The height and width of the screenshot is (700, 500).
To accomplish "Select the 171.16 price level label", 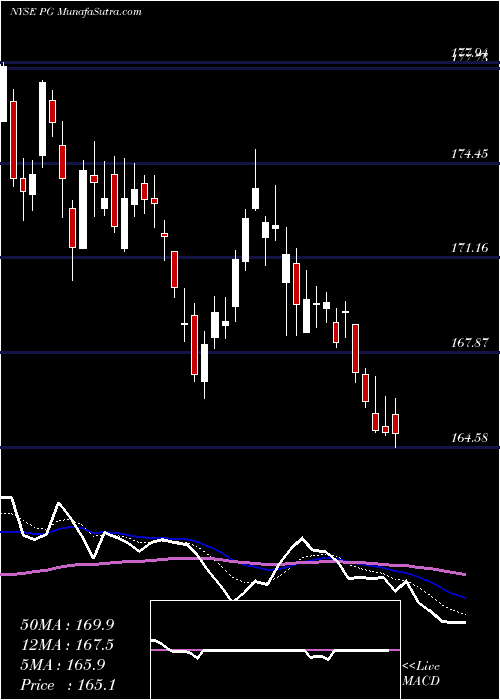I will tap(470, 248).
